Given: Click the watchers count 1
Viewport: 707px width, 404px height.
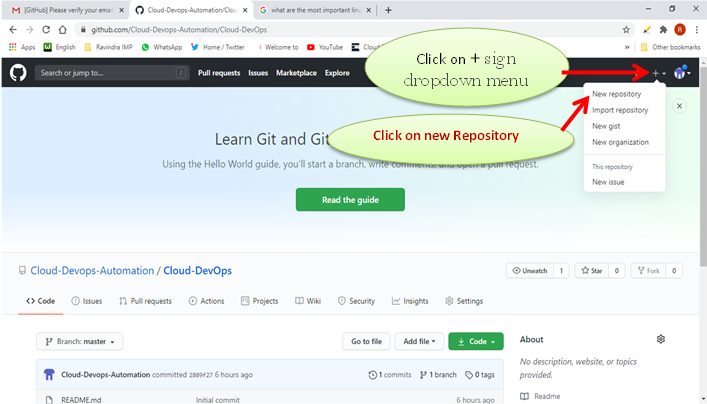Looking at the screenshot, I should [x=561, y=271].
